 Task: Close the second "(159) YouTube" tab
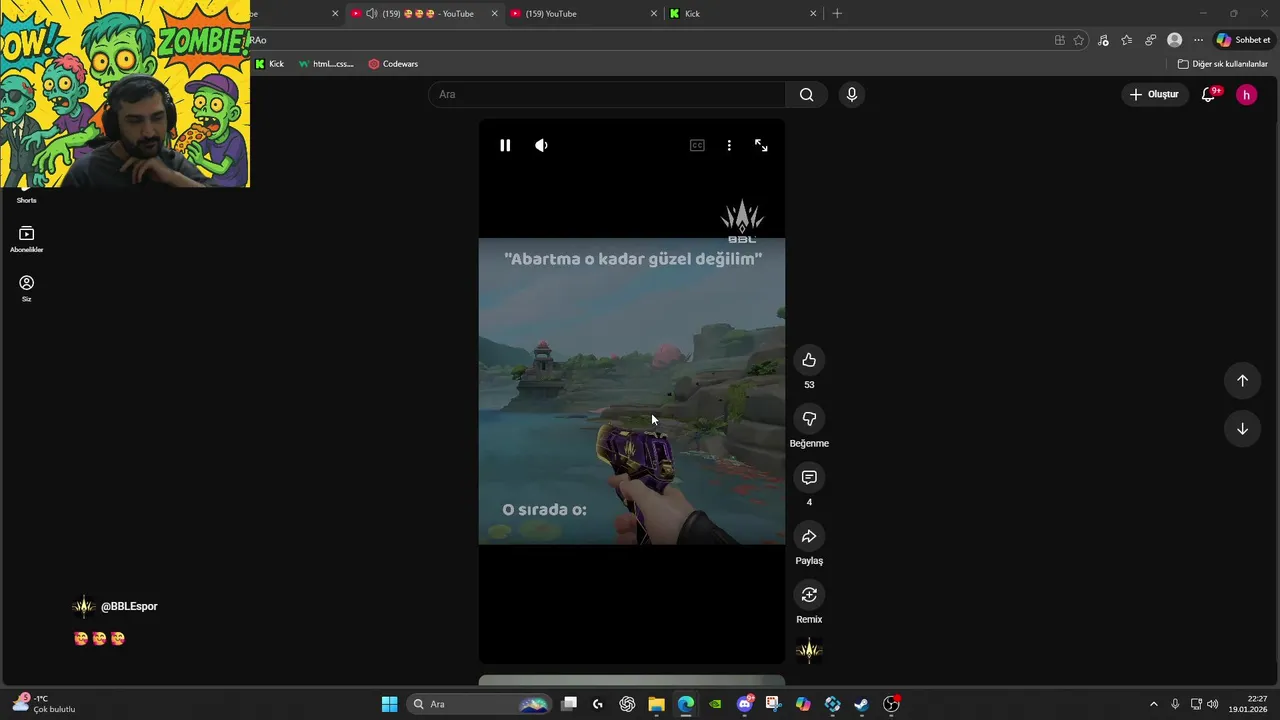coord(654,14)
